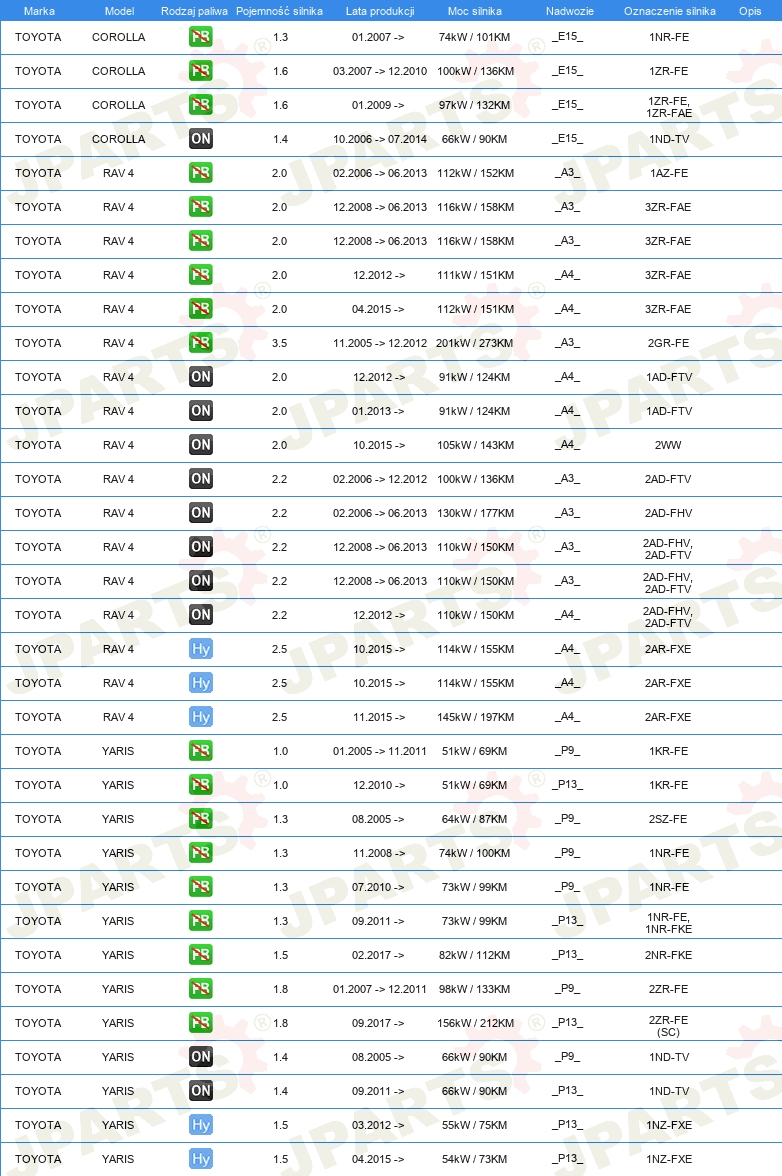Image resolution: width=782 pixels, height=1176 pixels.
Task: Select power cell 201kW / 273KM
Action: click(475, 343)
